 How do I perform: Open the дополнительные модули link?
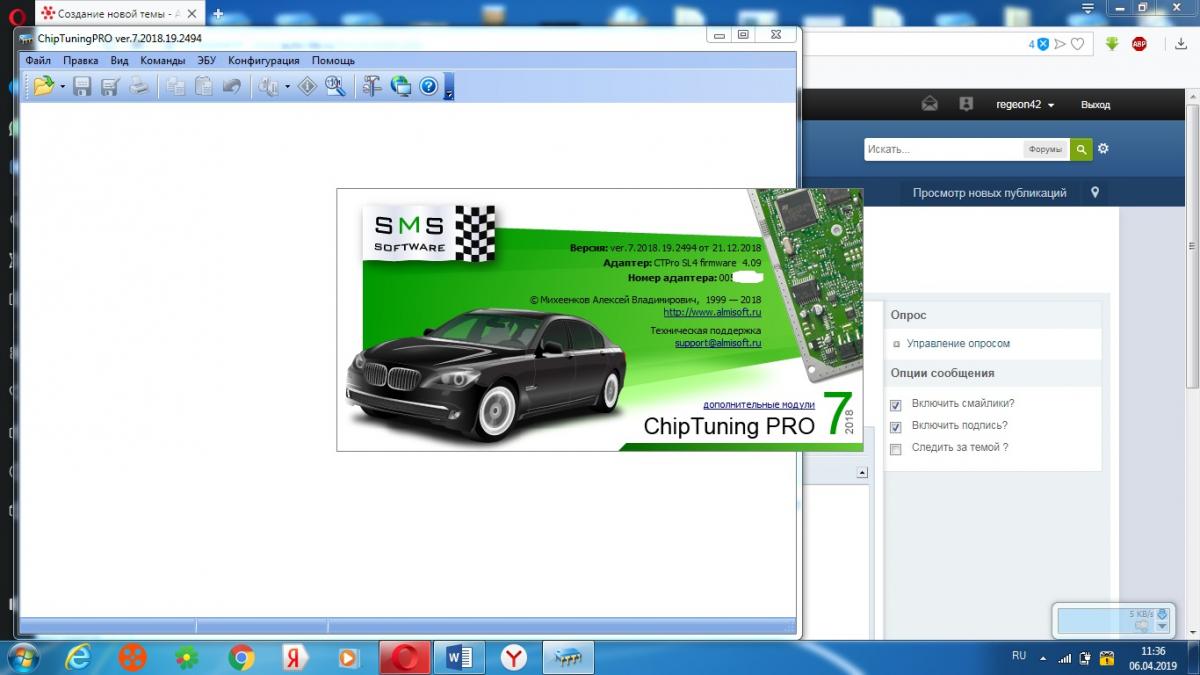759,404
